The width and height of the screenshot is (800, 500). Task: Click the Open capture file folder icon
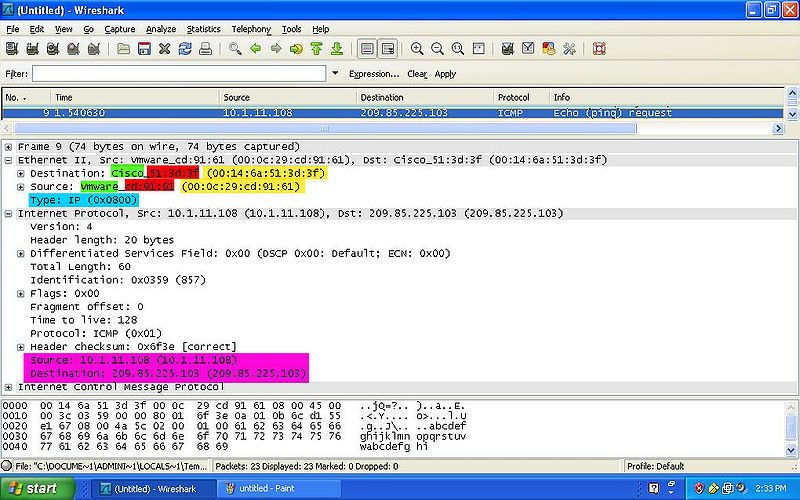coord(123,48)
